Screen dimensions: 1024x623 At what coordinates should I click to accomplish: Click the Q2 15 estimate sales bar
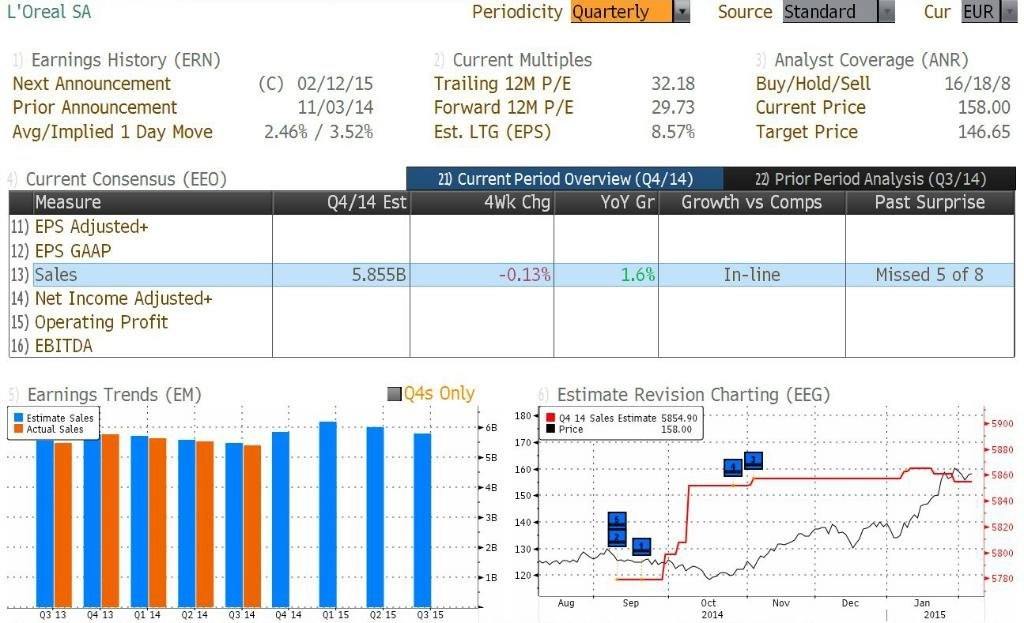pyautogui.click(x=375, y=517)
